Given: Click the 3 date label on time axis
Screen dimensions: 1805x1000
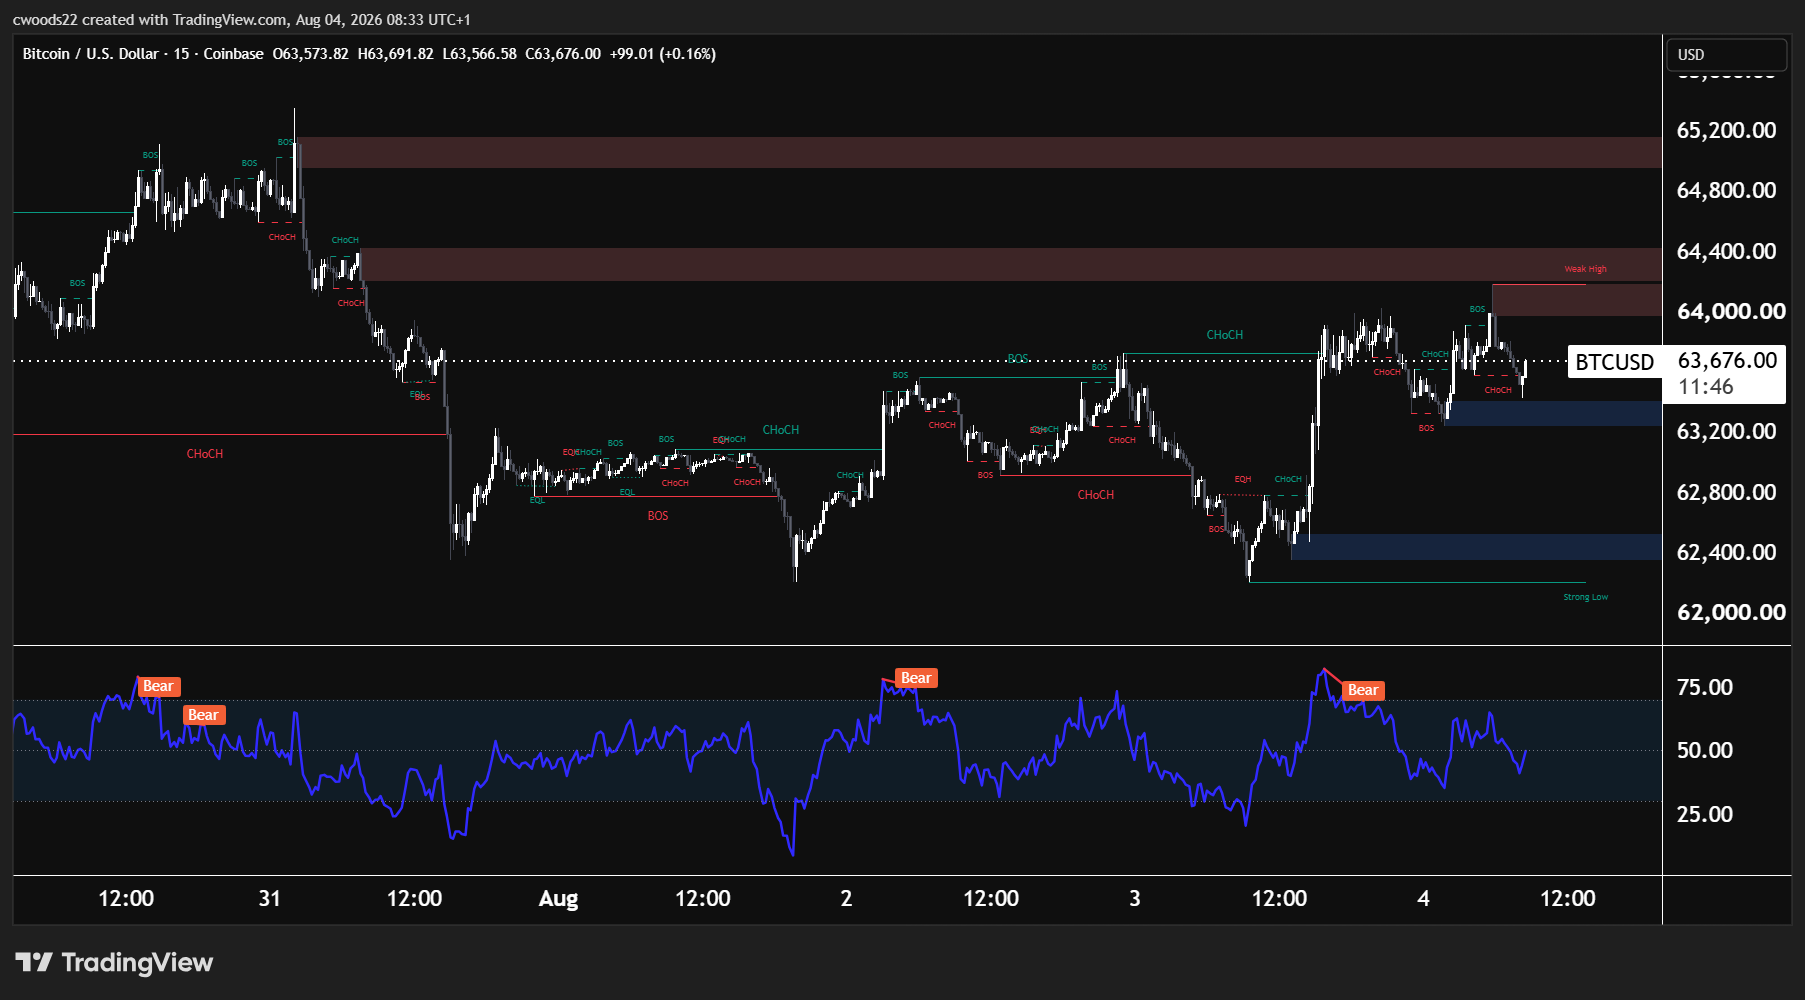Looking at the screenshot, I should [x=1135, y=898].
